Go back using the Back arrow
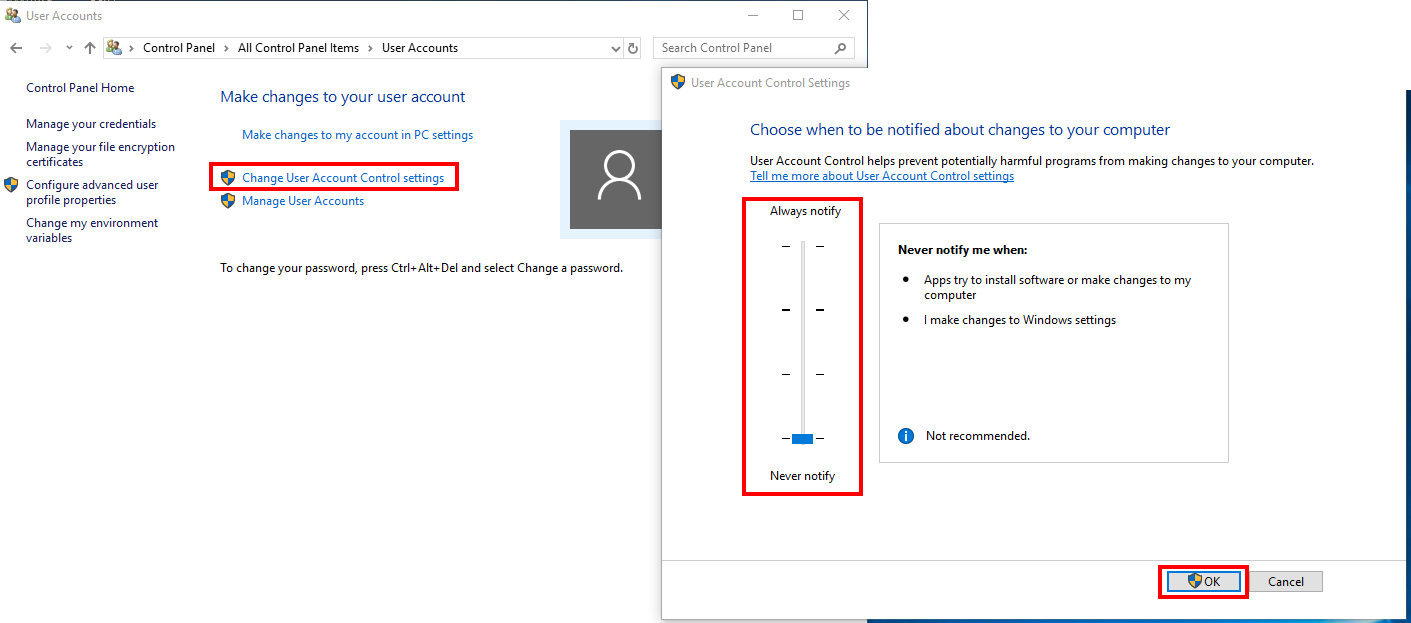This screenshot has width=1411, height=623. 16,48
